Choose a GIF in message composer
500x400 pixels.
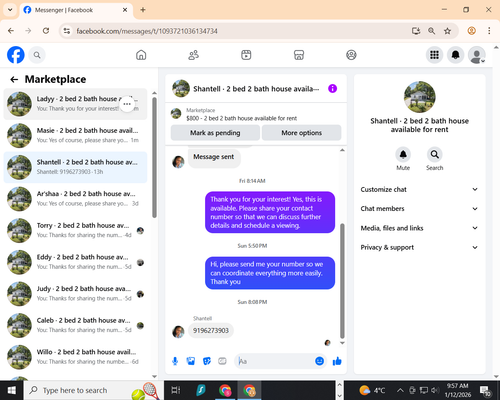coord(222,361)
